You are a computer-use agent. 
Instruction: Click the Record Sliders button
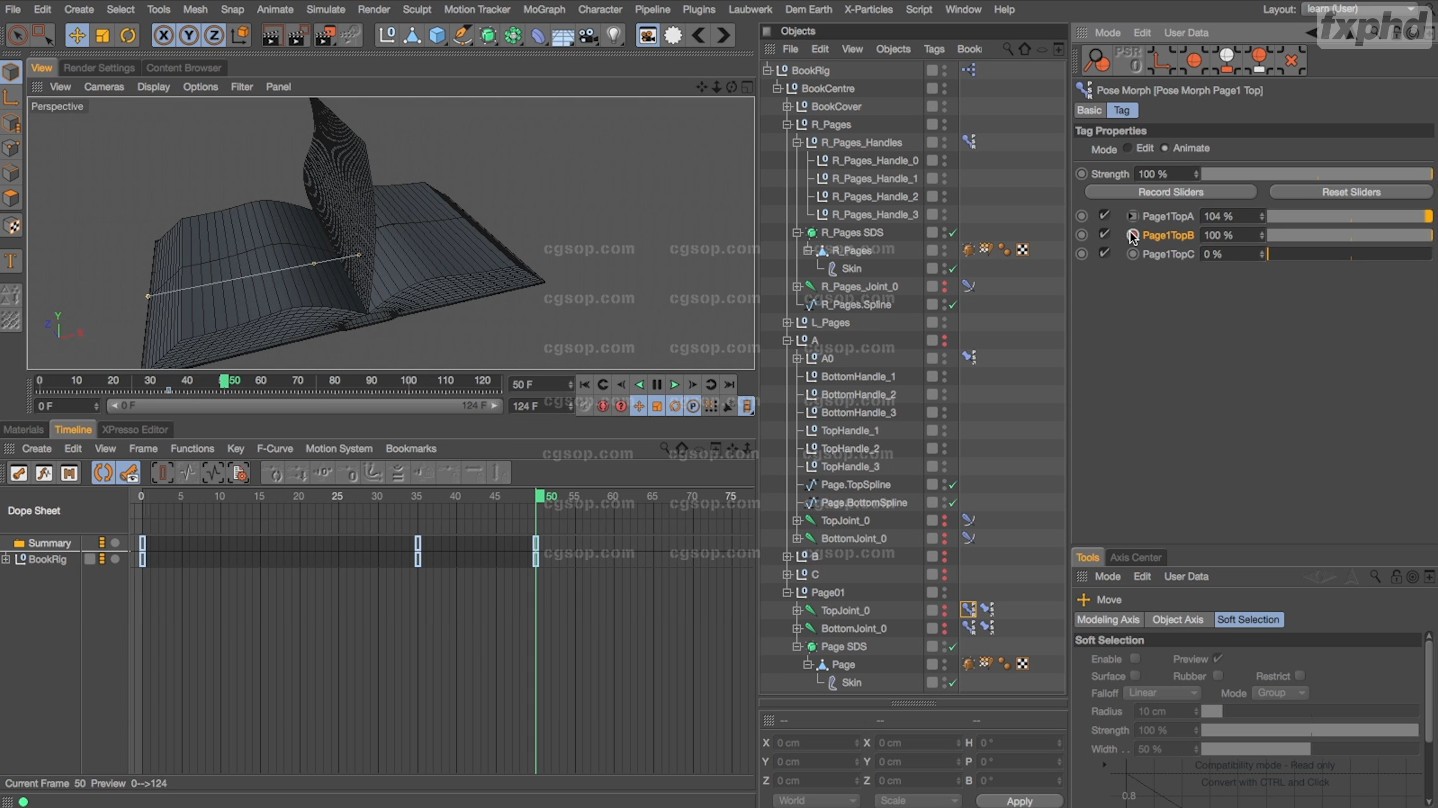(1170, 192)
